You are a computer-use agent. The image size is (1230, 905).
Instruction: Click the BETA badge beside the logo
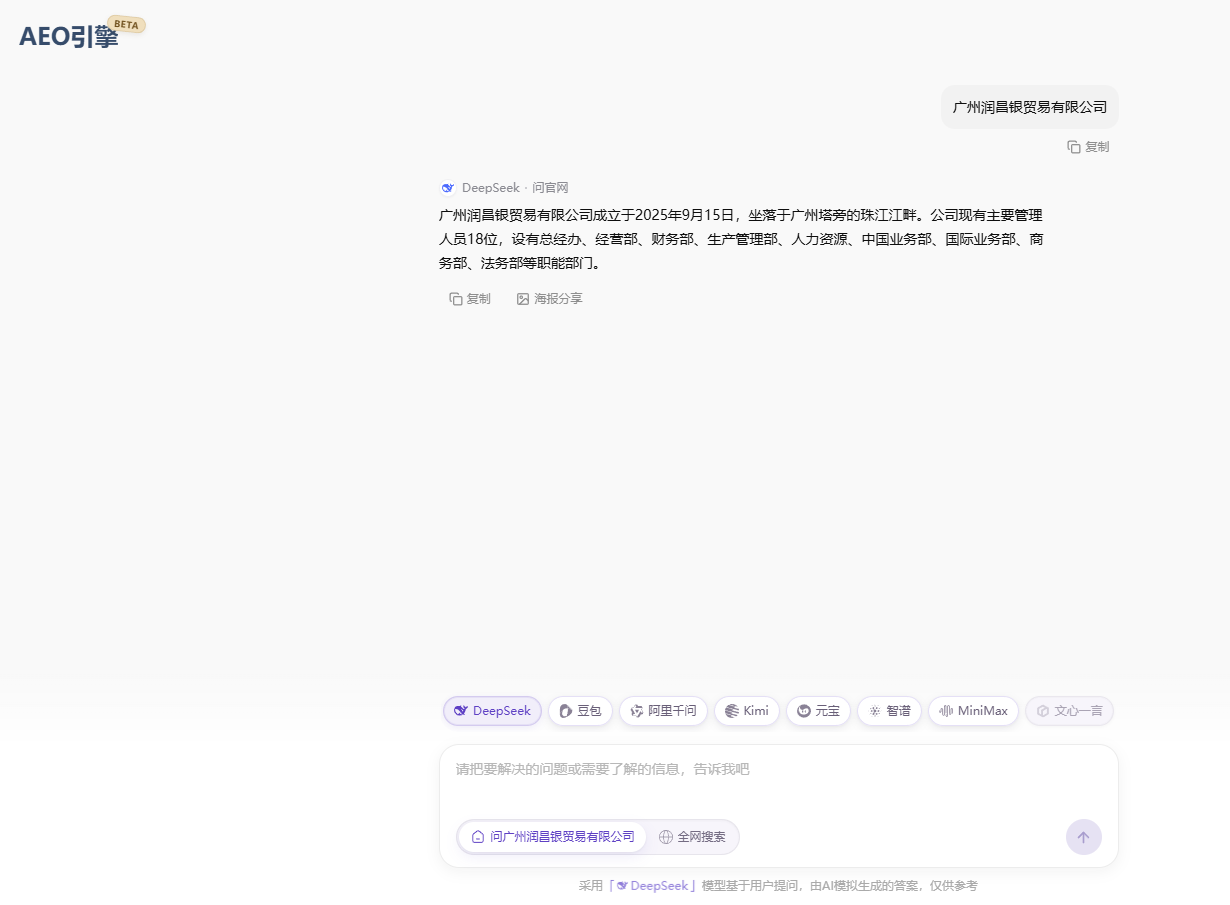[x=127, y=24]
